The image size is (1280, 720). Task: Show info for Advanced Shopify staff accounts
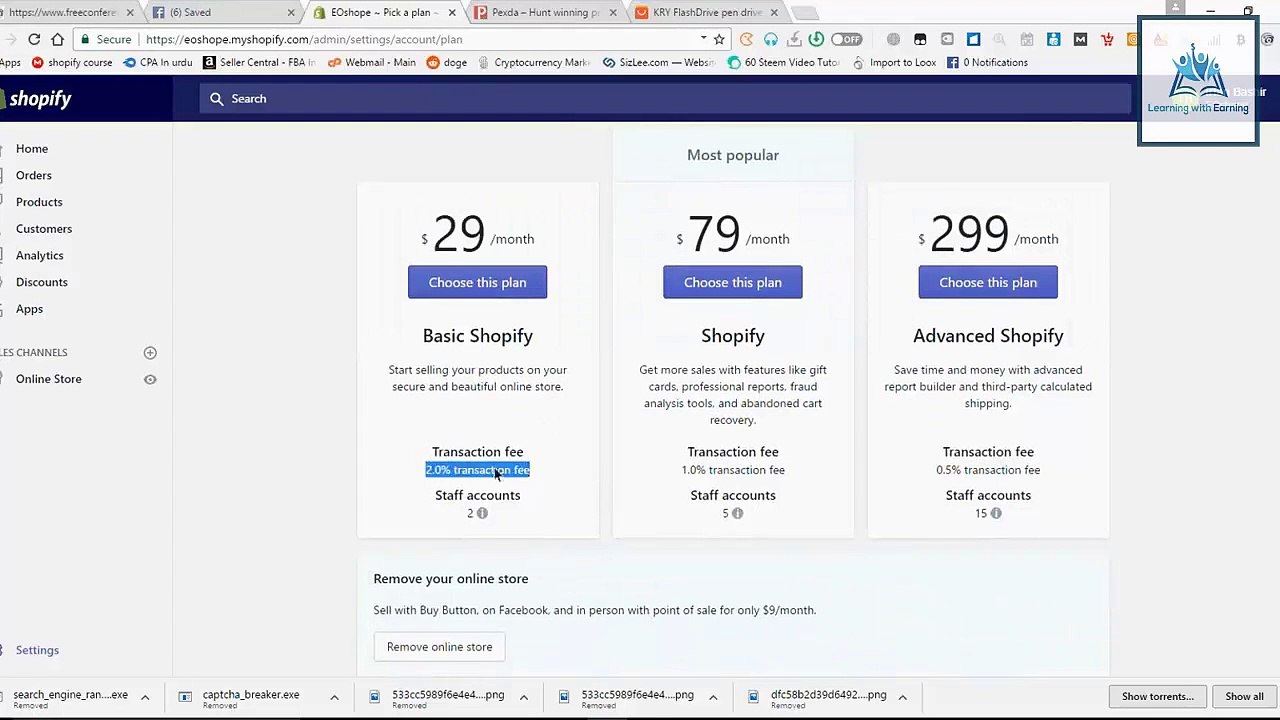(995, 513)
